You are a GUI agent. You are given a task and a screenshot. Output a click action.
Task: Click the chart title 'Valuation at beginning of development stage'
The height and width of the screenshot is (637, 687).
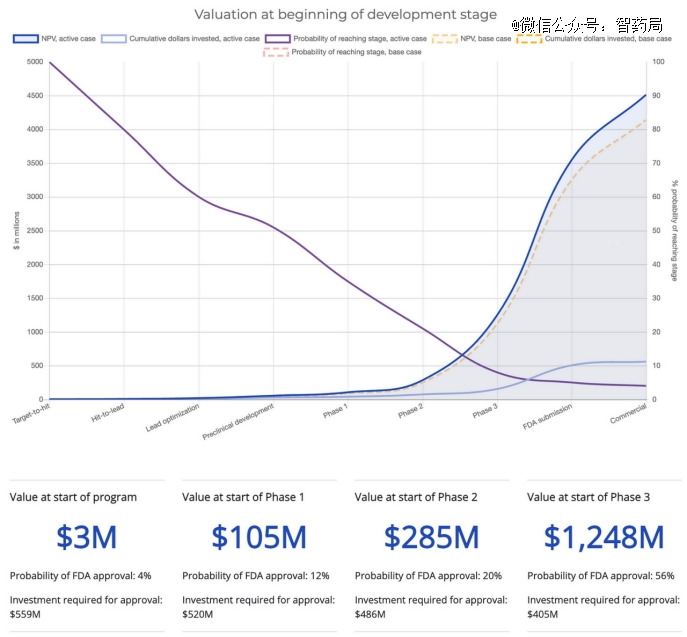coord(346,14)
